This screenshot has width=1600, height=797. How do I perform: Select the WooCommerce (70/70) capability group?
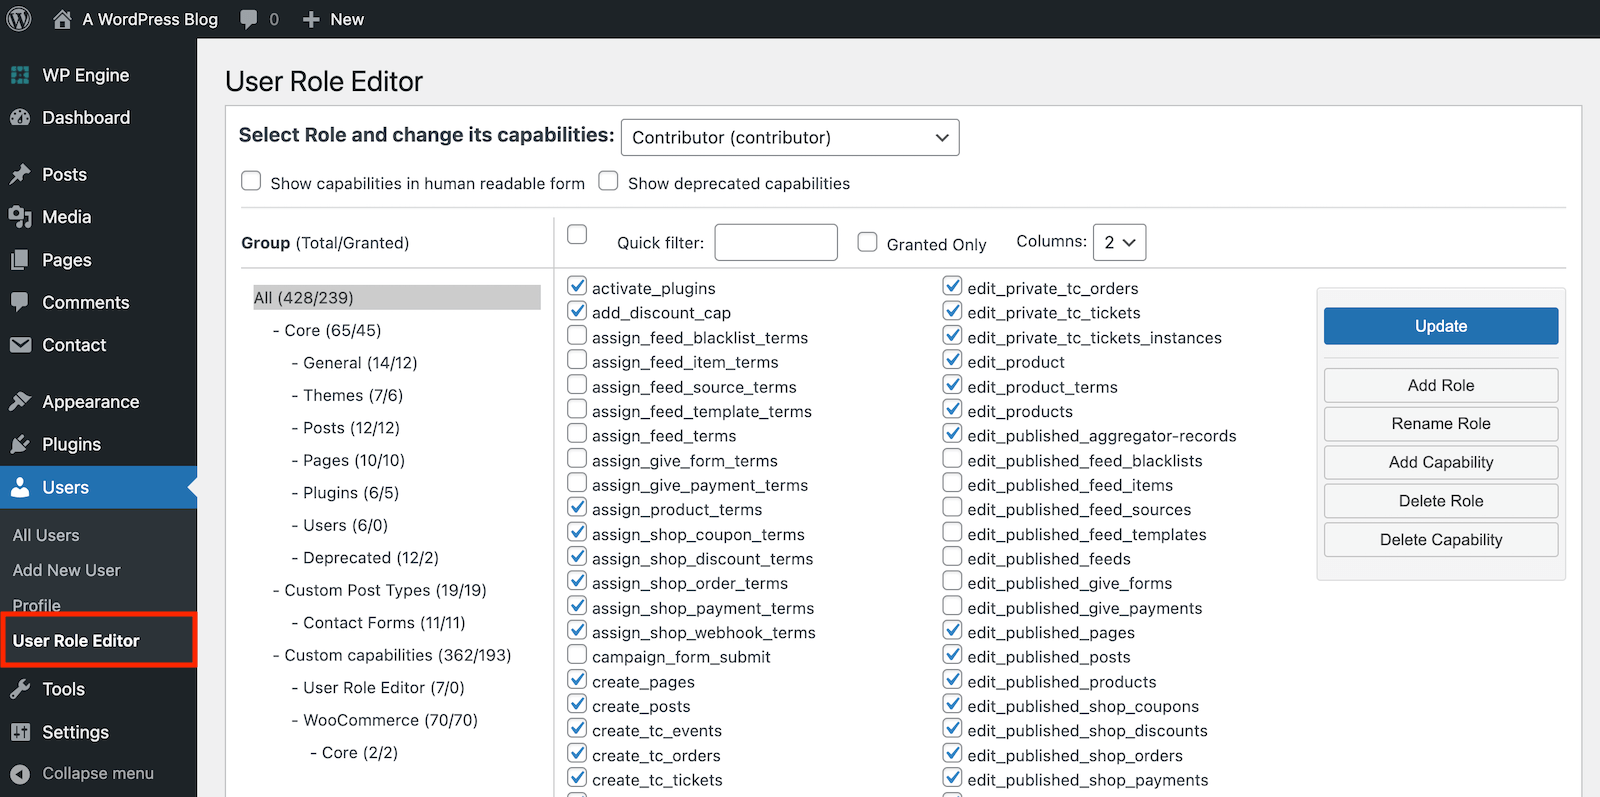pyautogui.click(x=390, y=720)
